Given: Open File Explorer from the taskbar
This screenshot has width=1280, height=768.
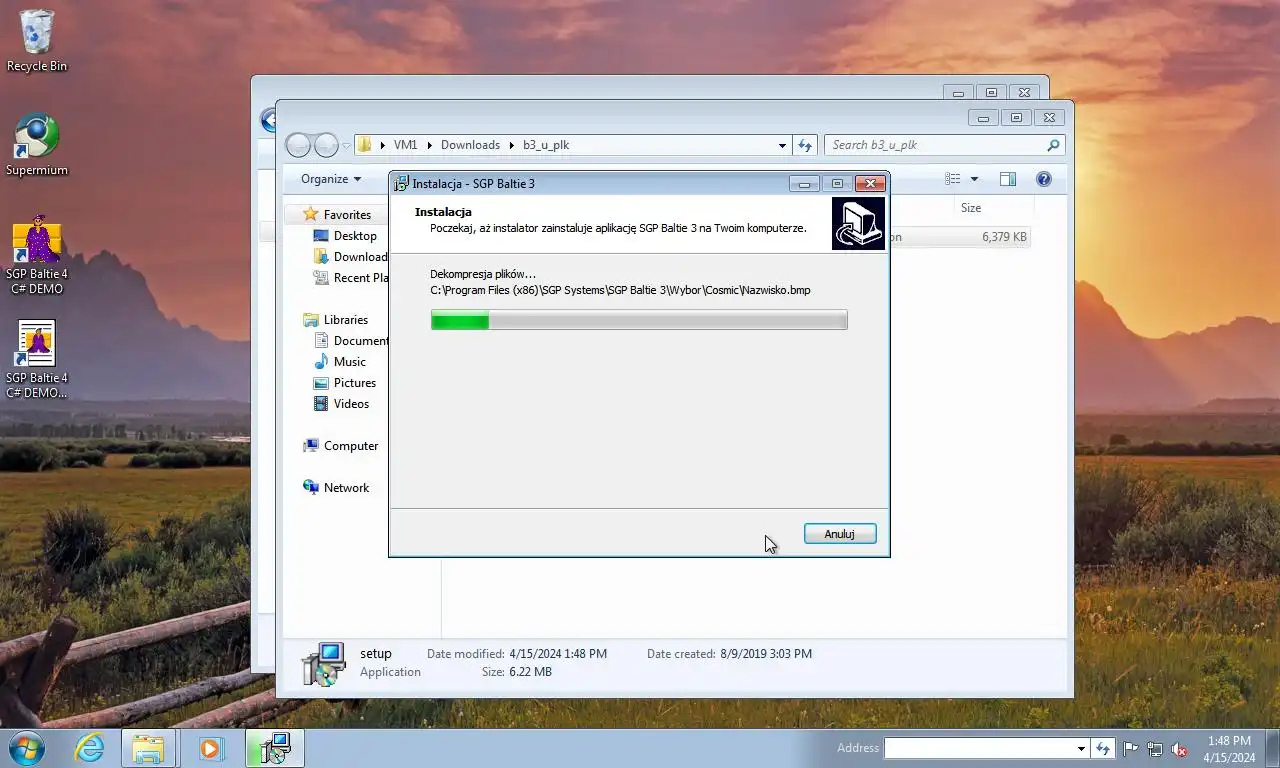Looking at the screenshot, I should (149, 748).
